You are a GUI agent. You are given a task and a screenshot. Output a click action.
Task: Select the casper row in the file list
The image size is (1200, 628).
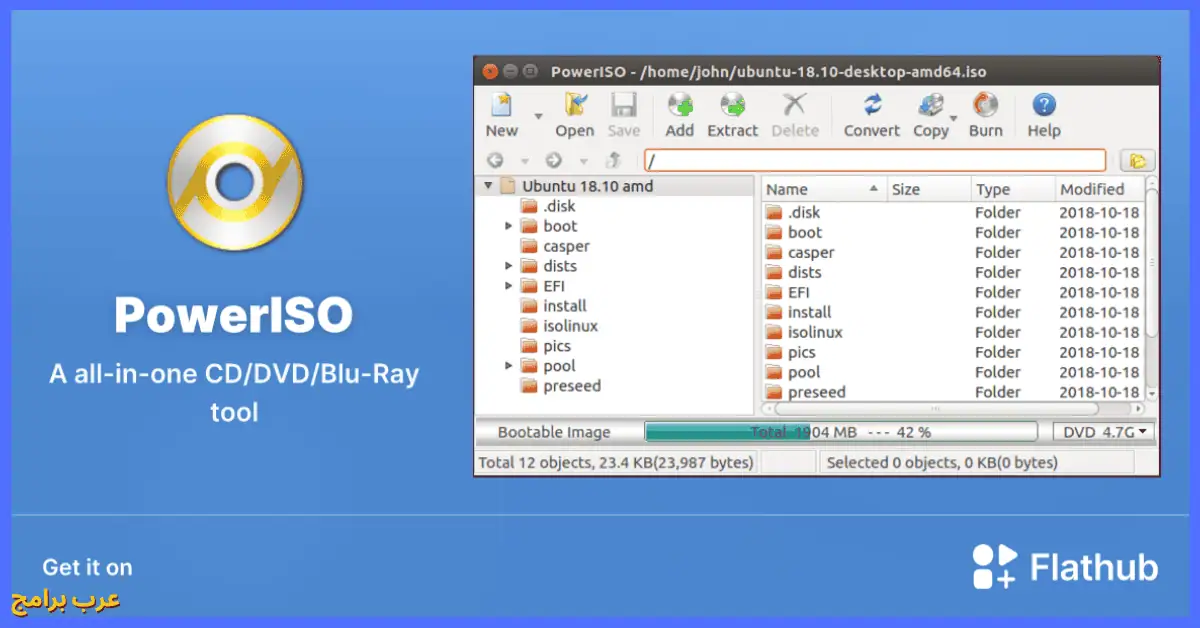952,252
